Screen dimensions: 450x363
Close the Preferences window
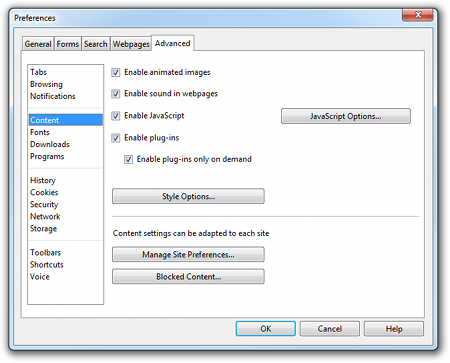[418, 15]
